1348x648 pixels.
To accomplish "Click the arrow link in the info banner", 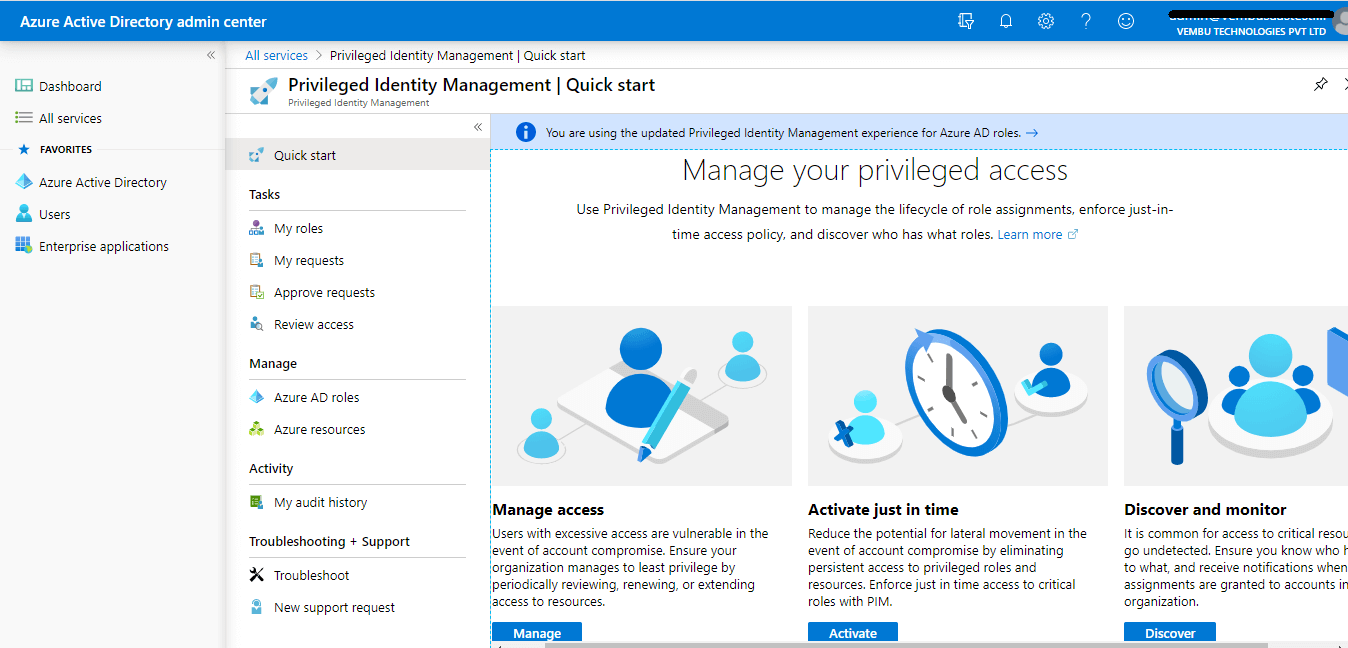I will 1032,132.
